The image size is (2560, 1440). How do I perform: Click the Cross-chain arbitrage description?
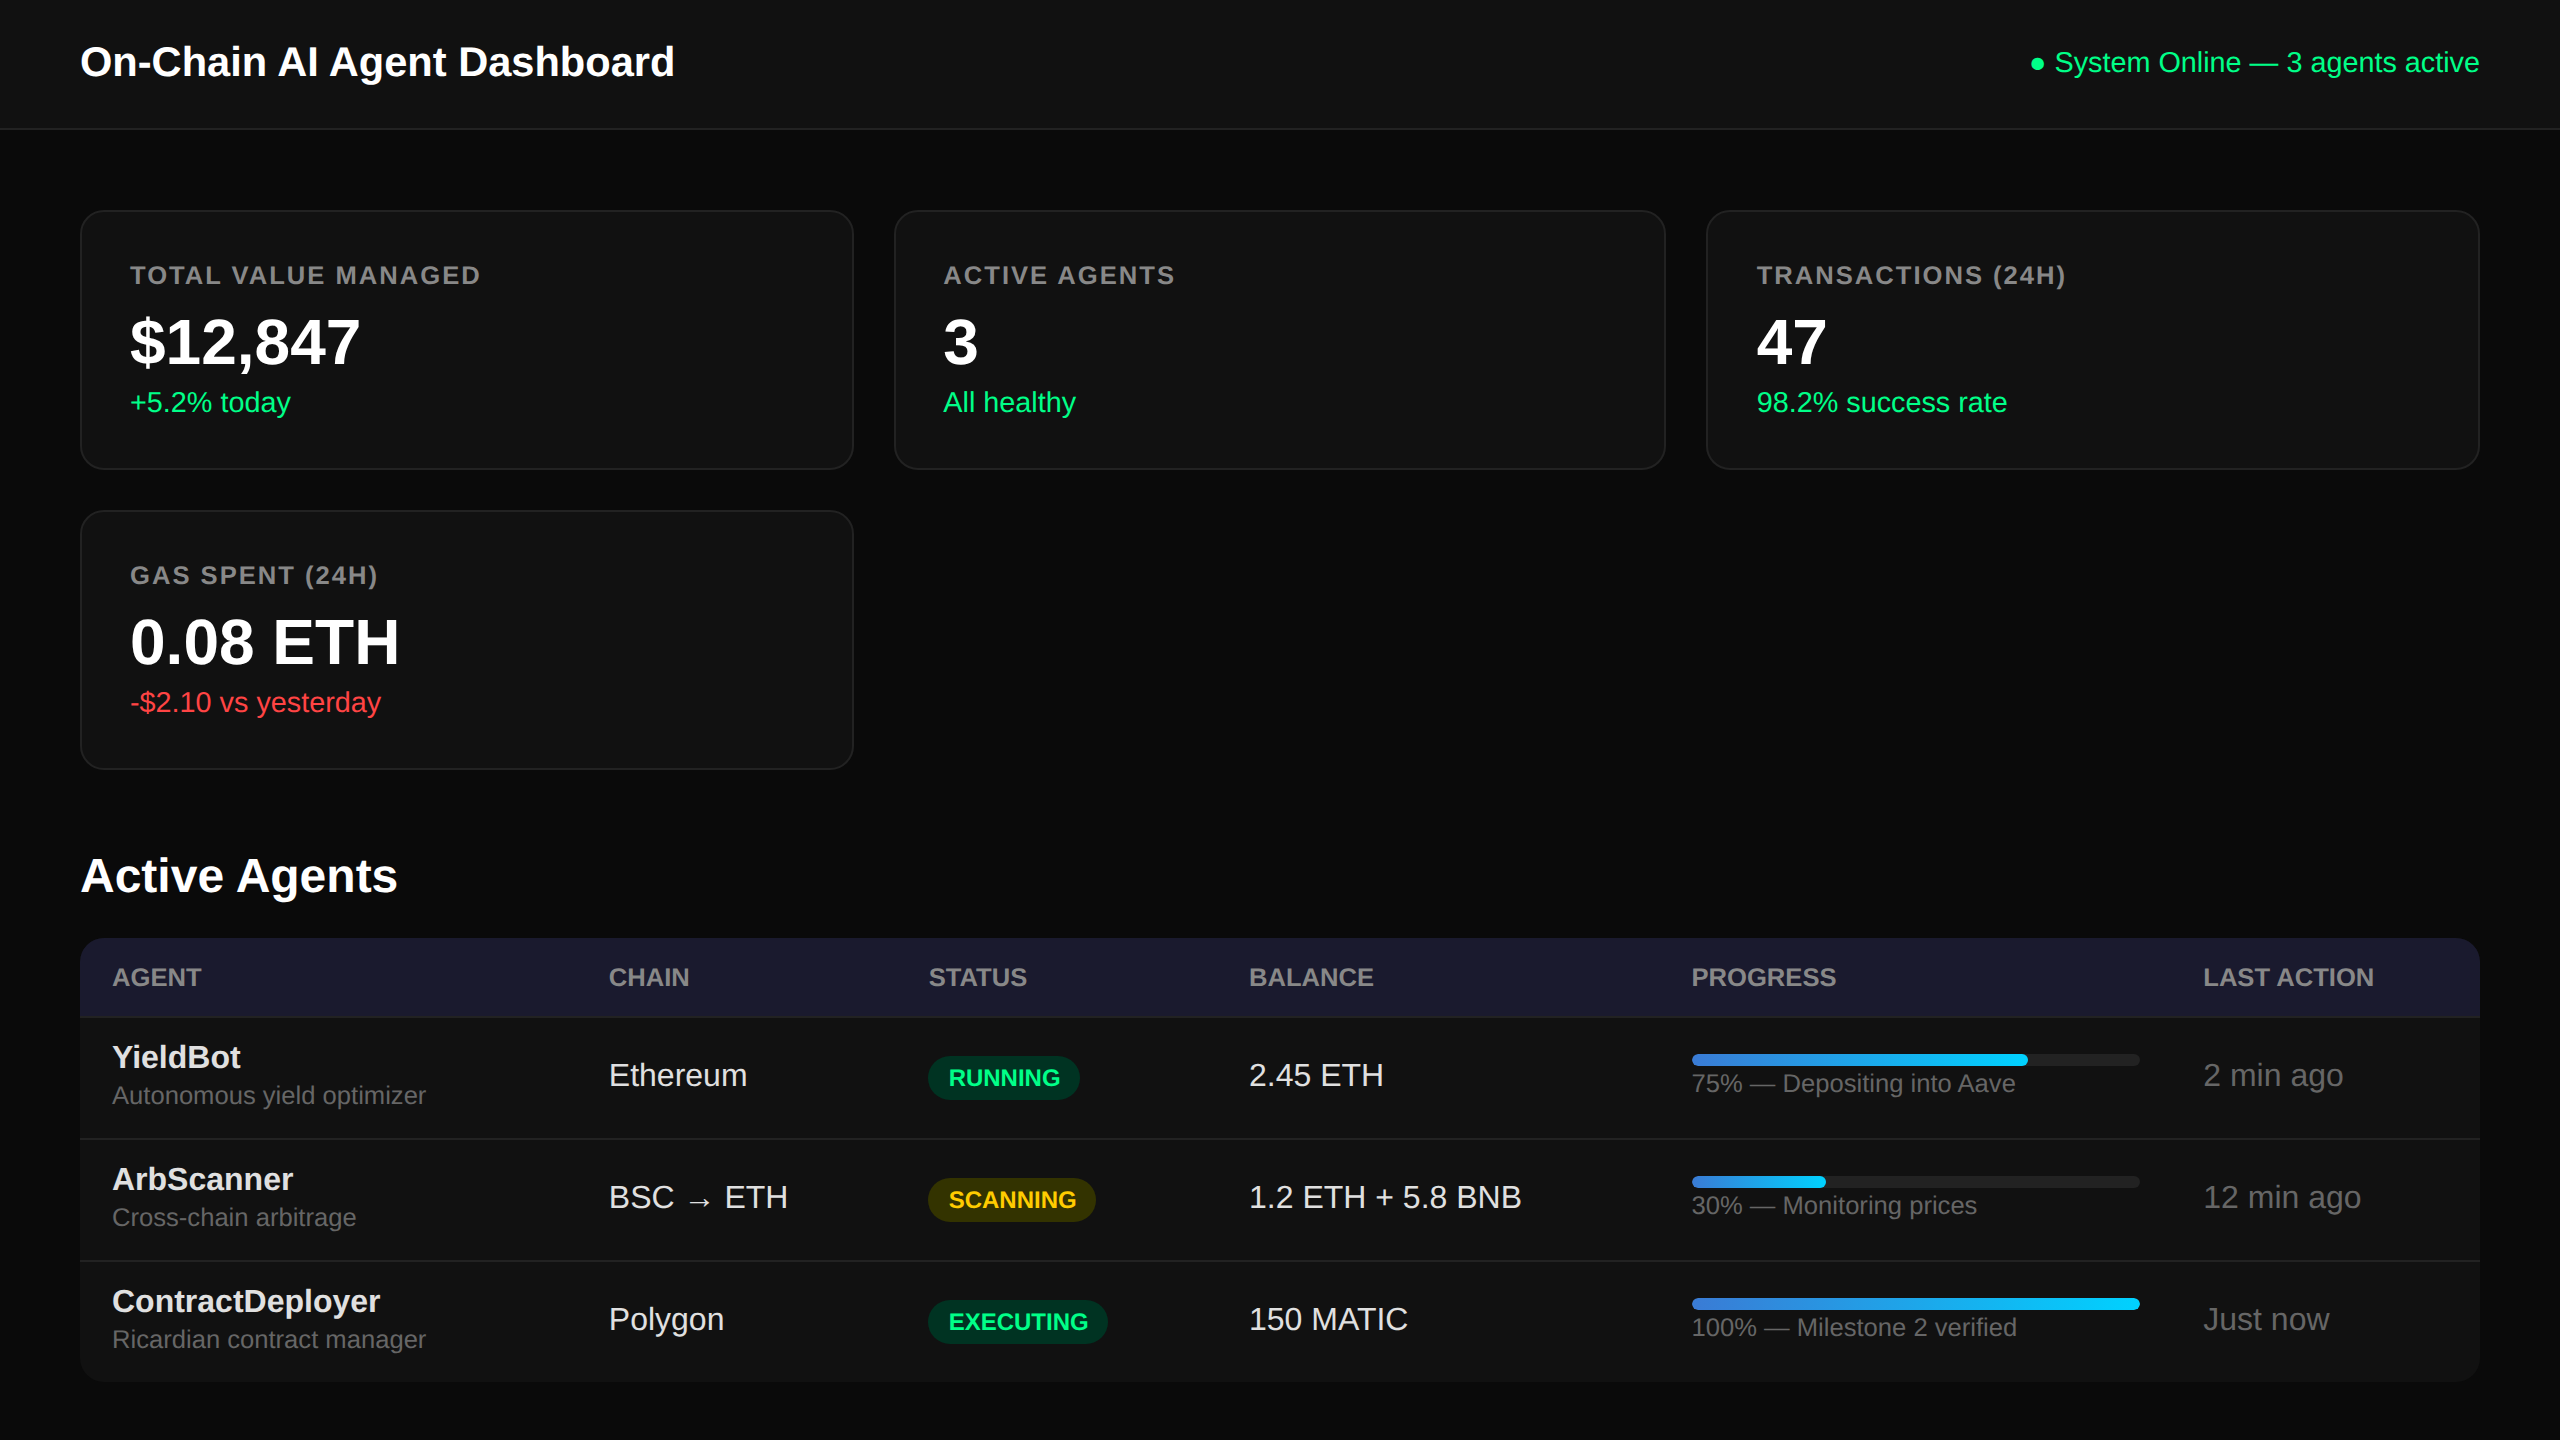[x=234, y=1218]
